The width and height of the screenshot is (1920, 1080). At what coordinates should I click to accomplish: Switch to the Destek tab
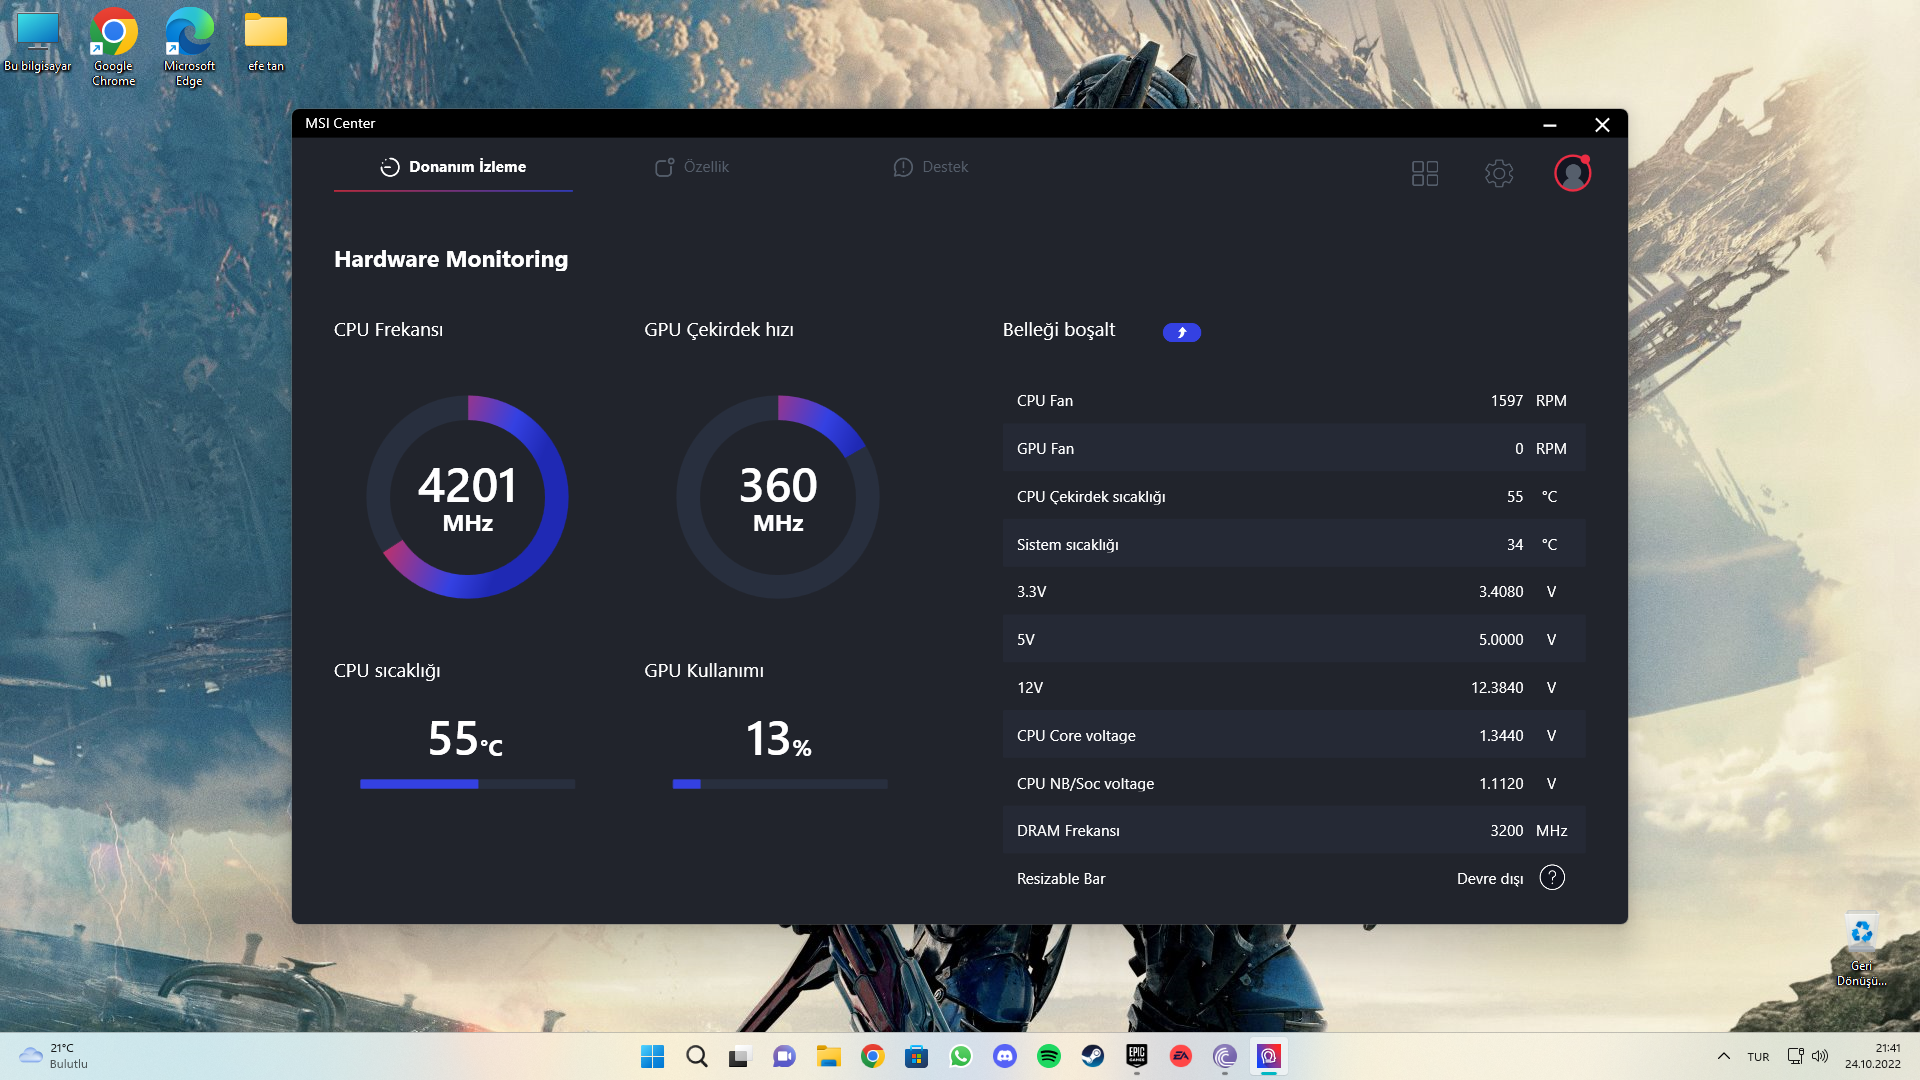click(930, 167)
